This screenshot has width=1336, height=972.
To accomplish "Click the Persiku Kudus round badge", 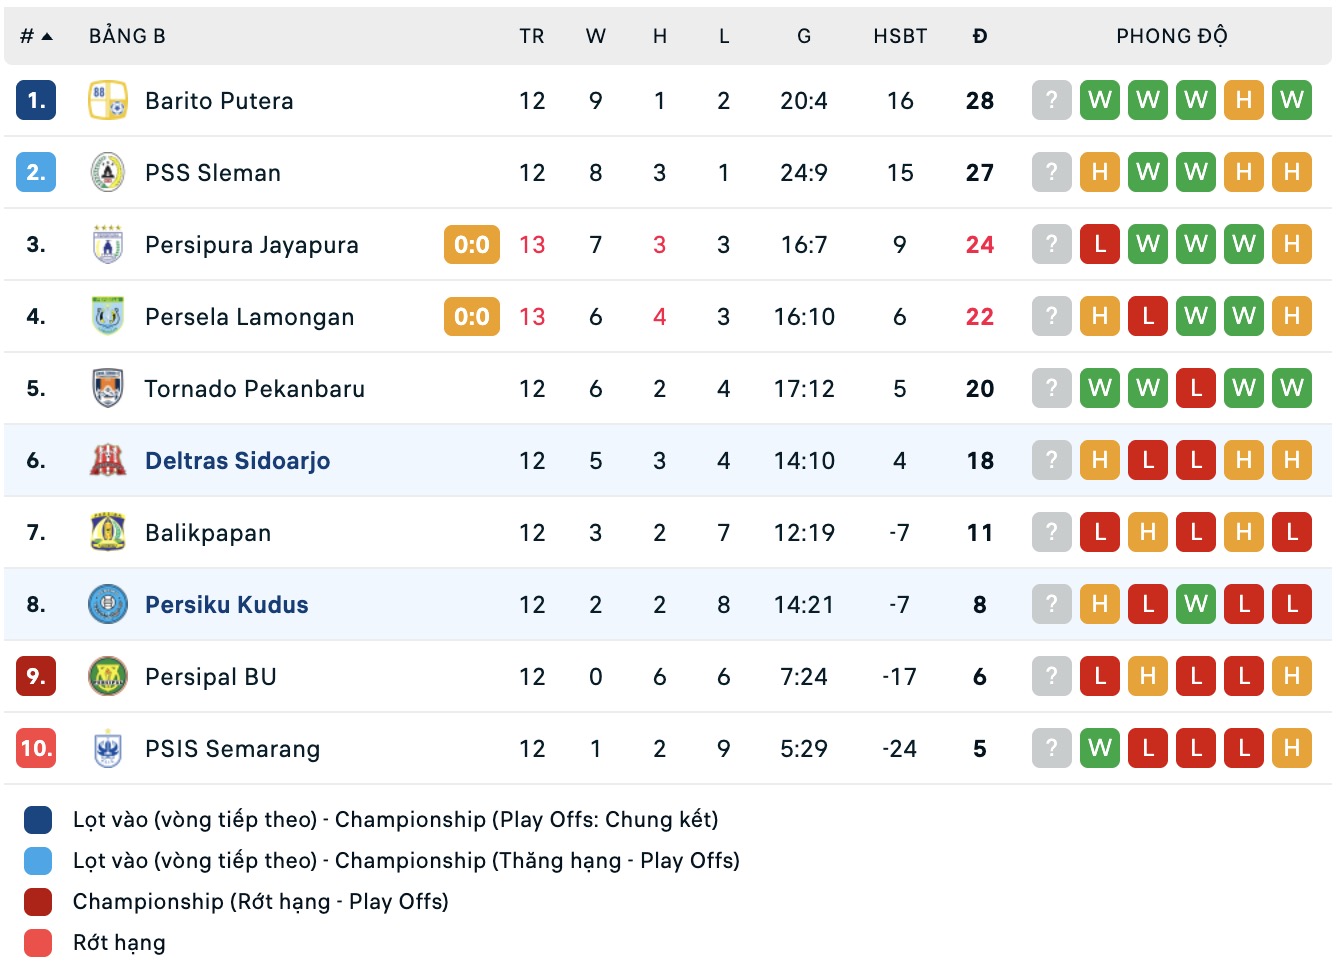I will click(x=108, y=605).
